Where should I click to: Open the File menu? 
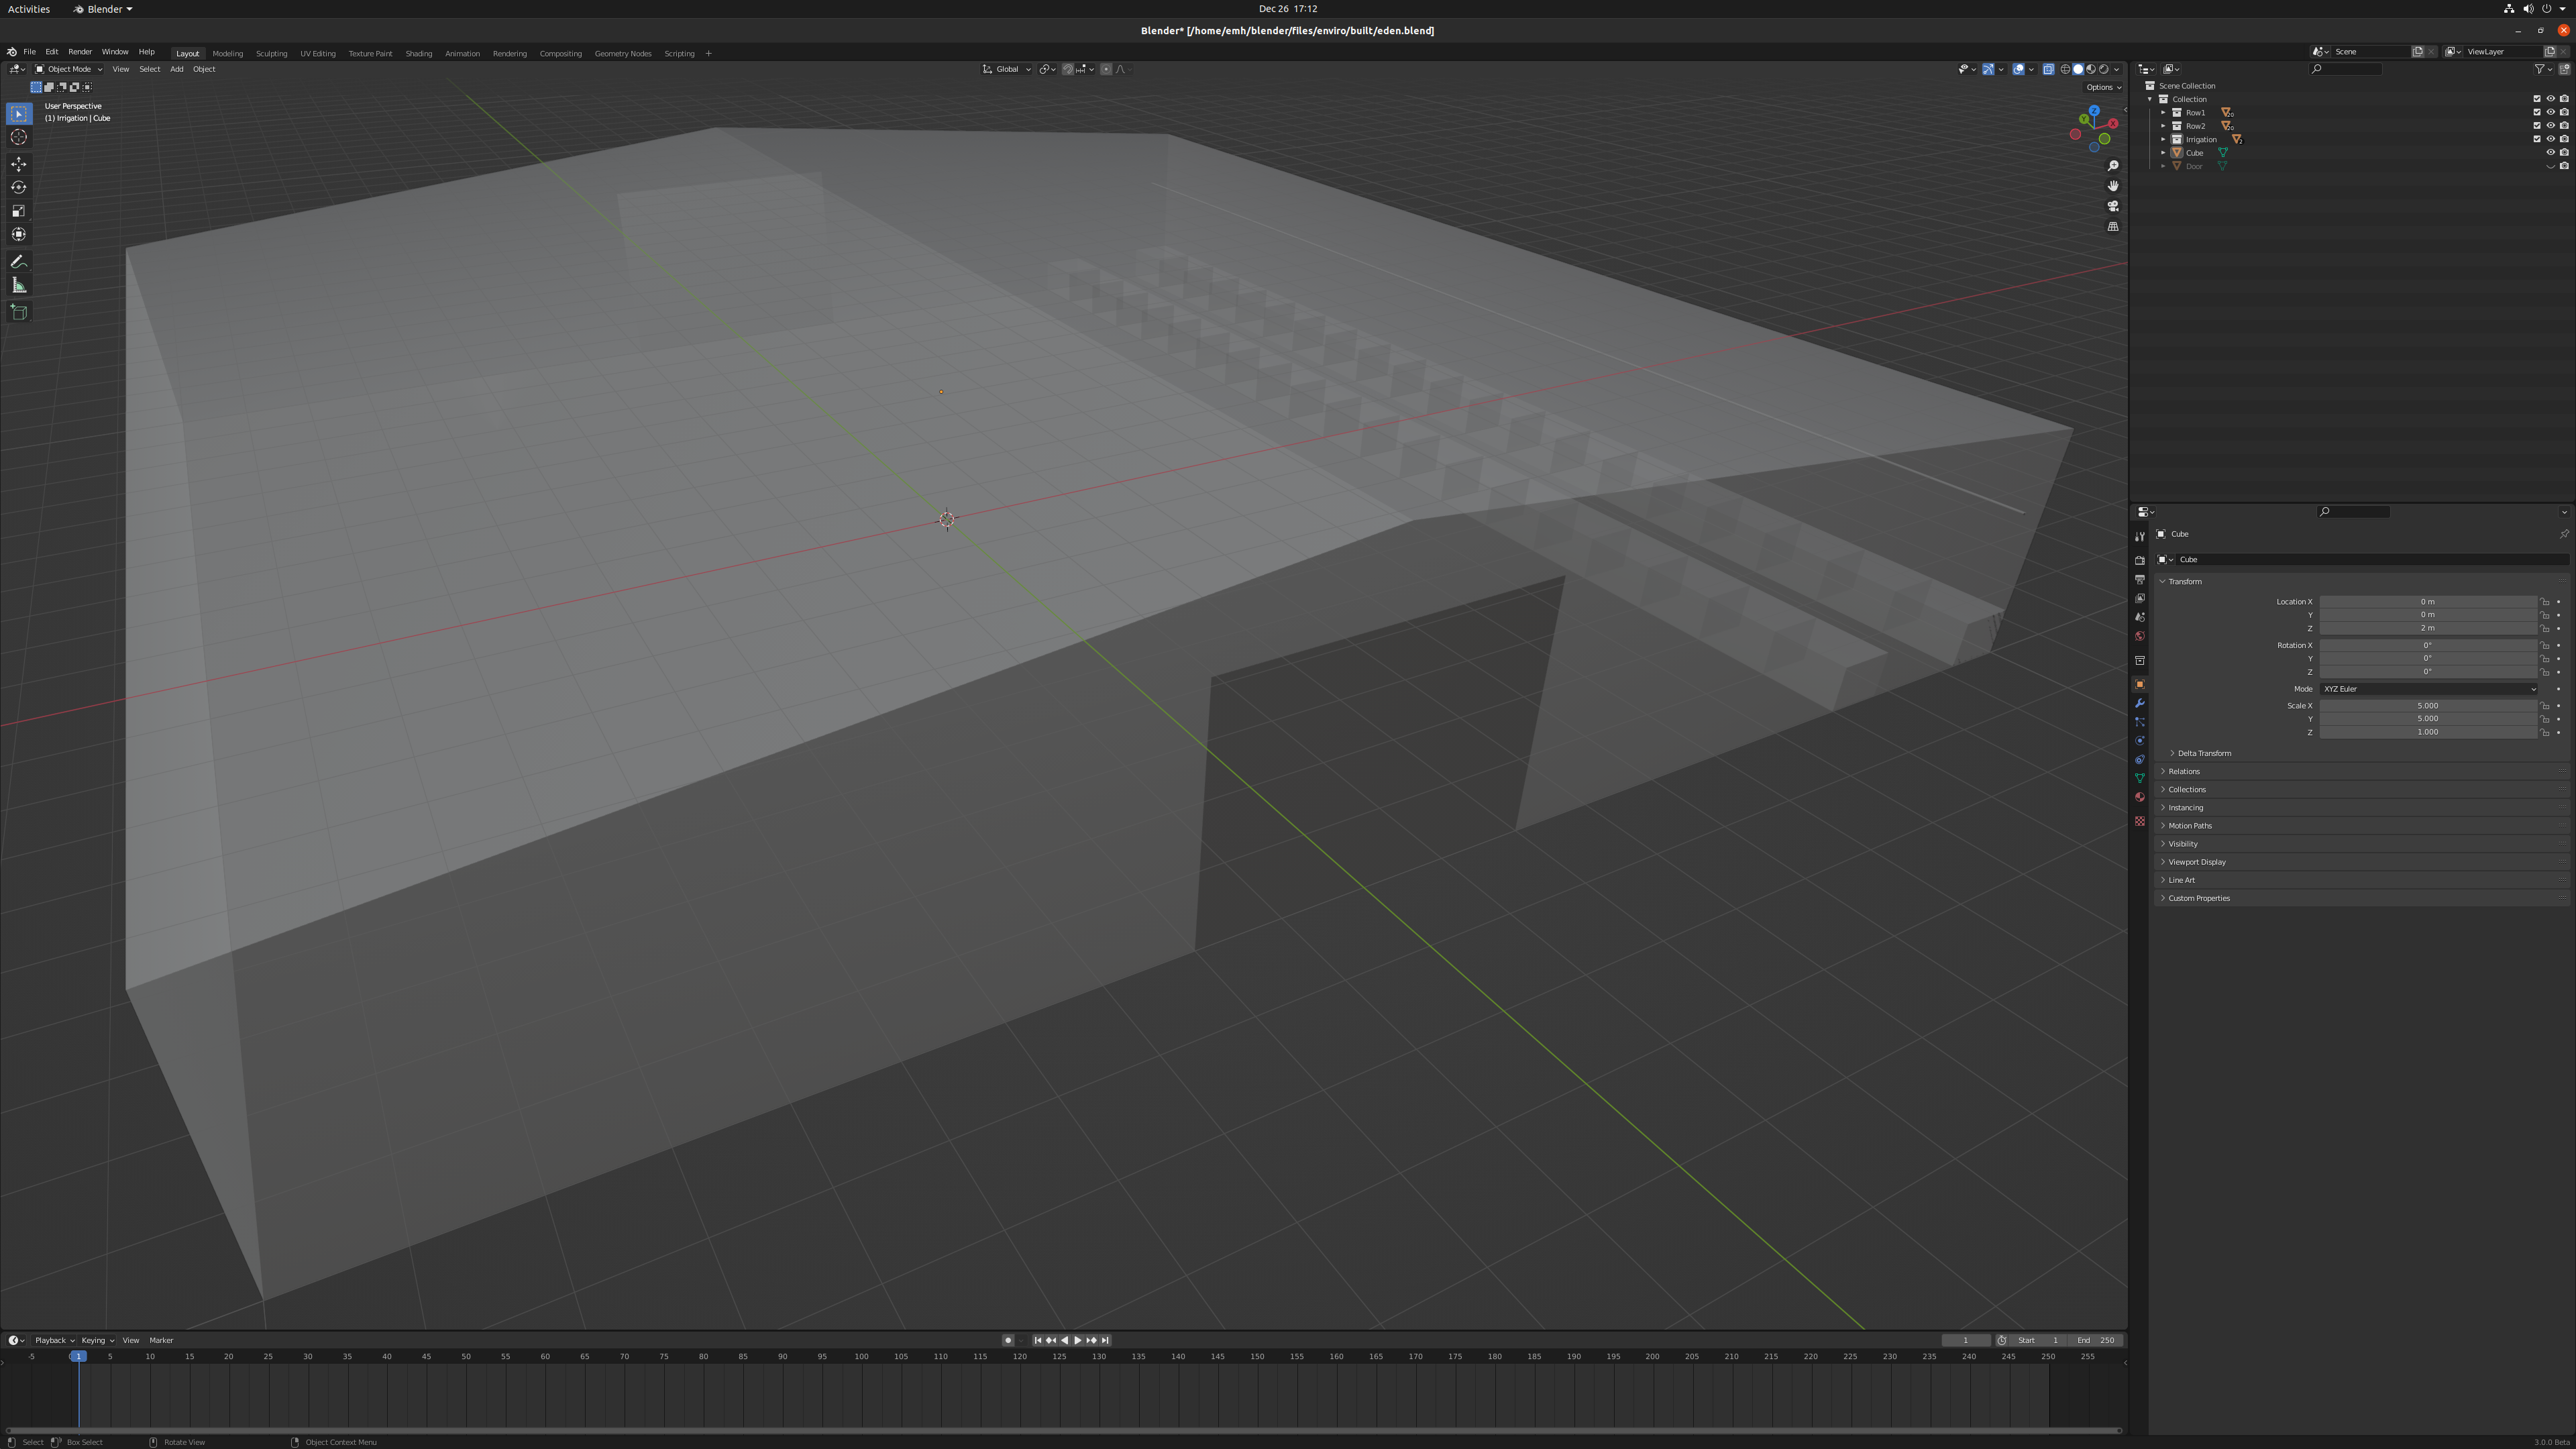pos(30,52)
